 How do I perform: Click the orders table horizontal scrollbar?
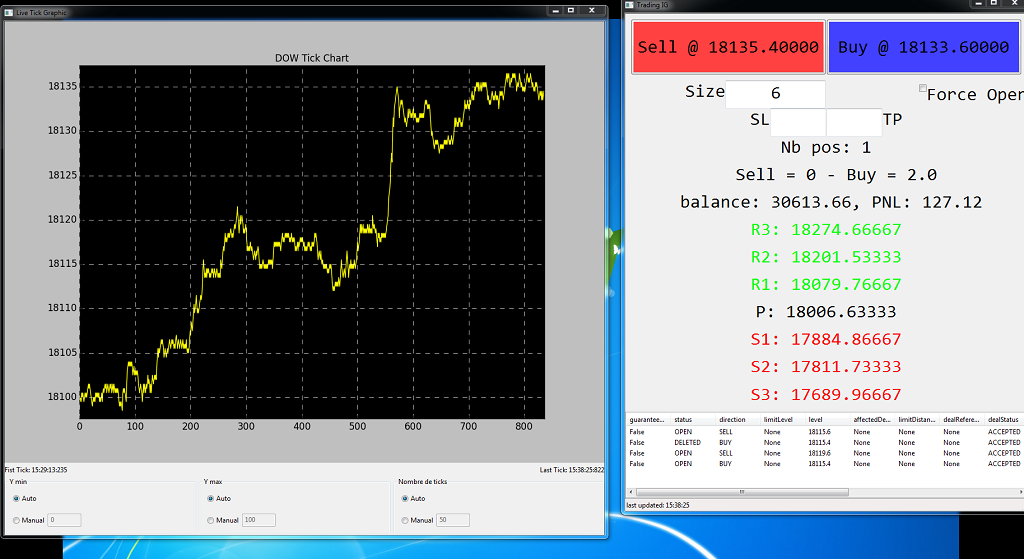[x=741, y=492]
